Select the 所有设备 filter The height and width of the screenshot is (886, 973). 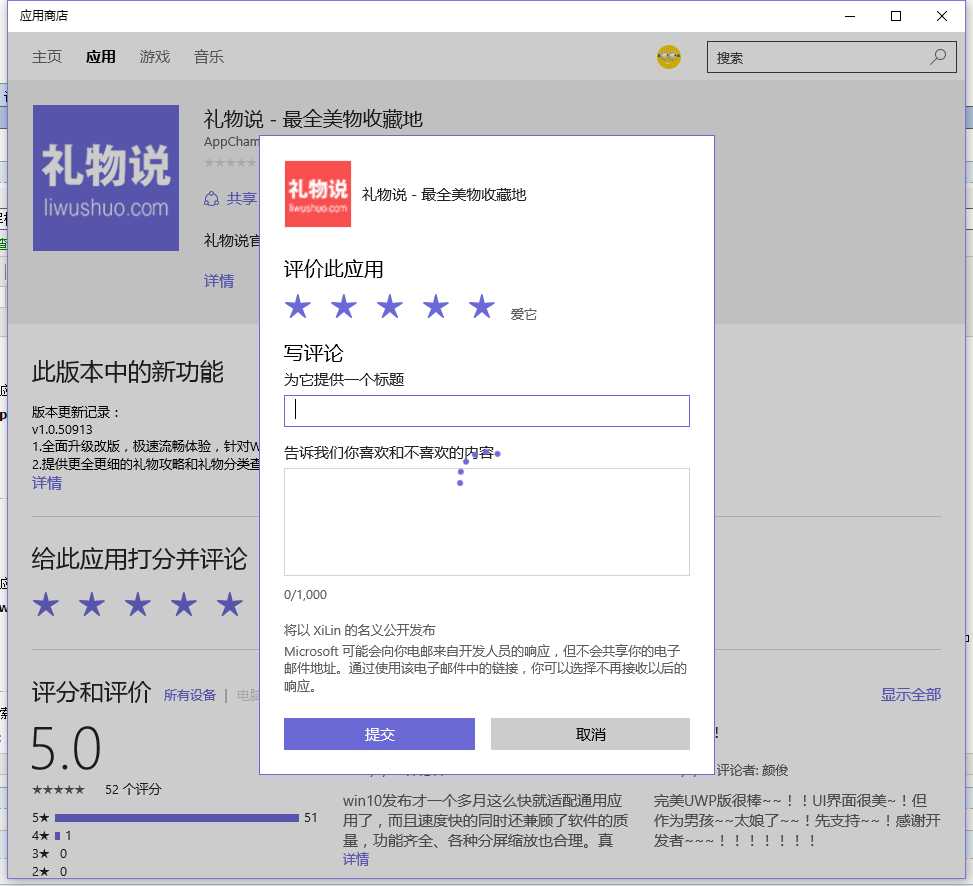click(x=190, y=695)
